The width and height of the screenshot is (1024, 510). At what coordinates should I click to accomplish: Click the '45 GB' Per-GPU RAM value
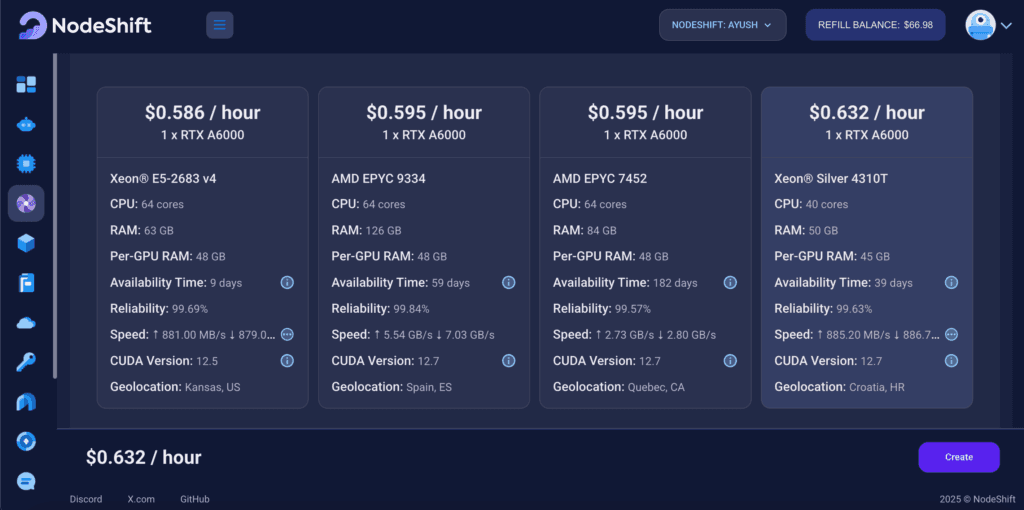(x=874, y=257)
